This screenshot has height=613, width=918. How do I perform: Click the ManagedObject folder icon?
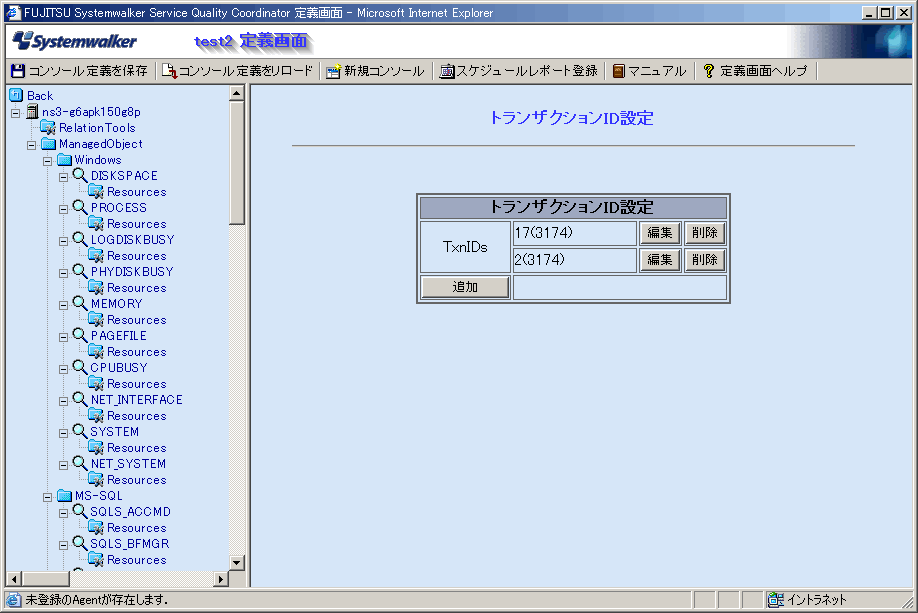[x=48, y=143]
